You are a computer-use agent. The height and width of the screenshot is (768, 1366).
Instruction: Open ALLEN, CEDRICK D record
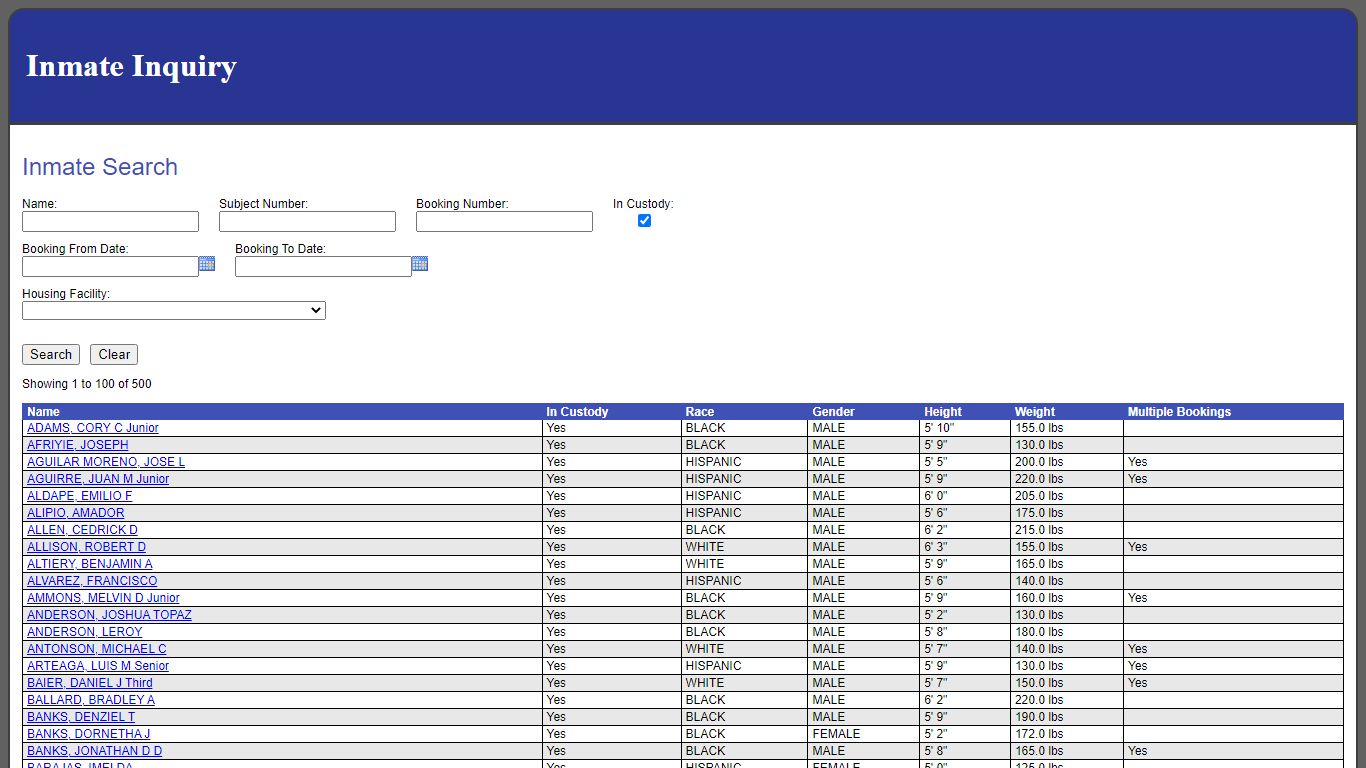point(83,530)
